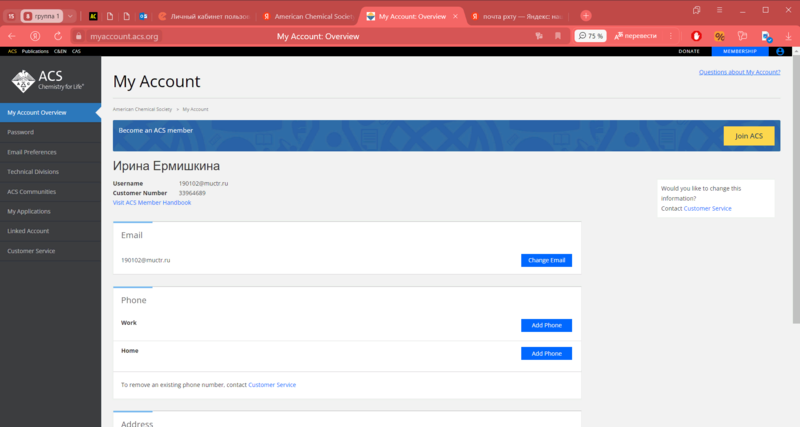Viewport: 800px width, 427px height.
Task: Open the document check extension icon
Action: point(766,36)
